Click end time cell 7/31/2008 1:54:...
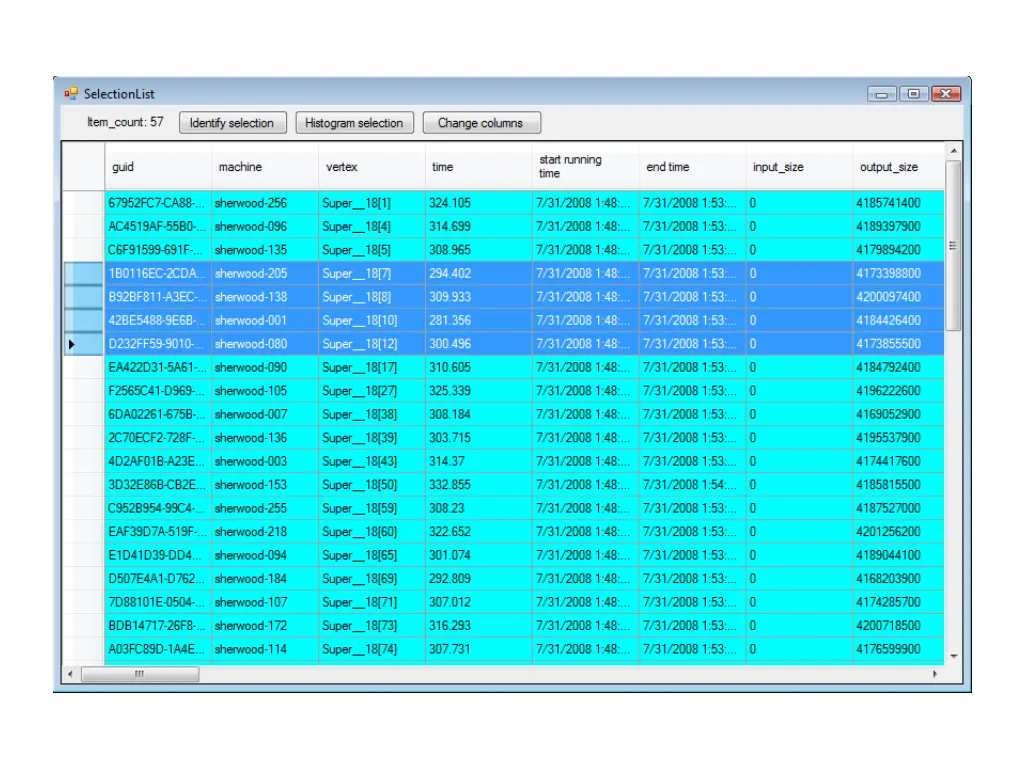 pos(693,485)
